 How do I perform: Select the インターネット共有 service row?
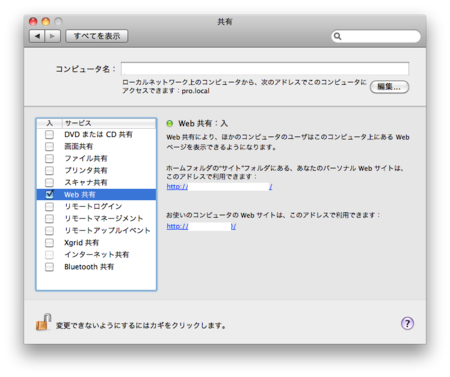pos(96,254)
